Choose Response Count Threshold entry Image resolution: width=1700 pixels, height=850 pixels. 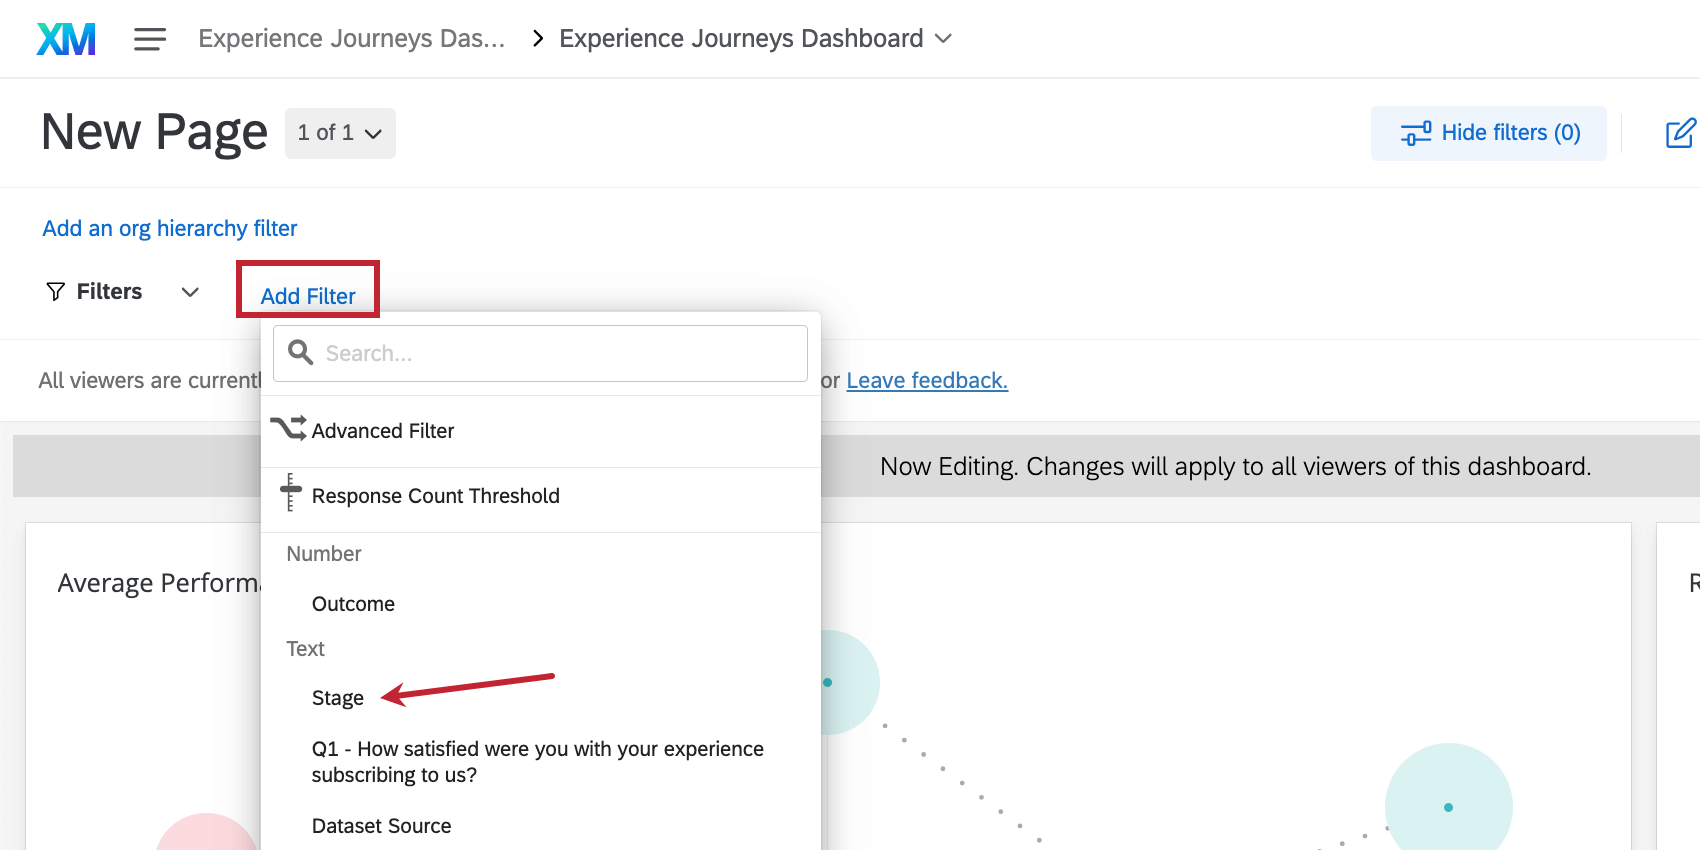coord(436,495)
